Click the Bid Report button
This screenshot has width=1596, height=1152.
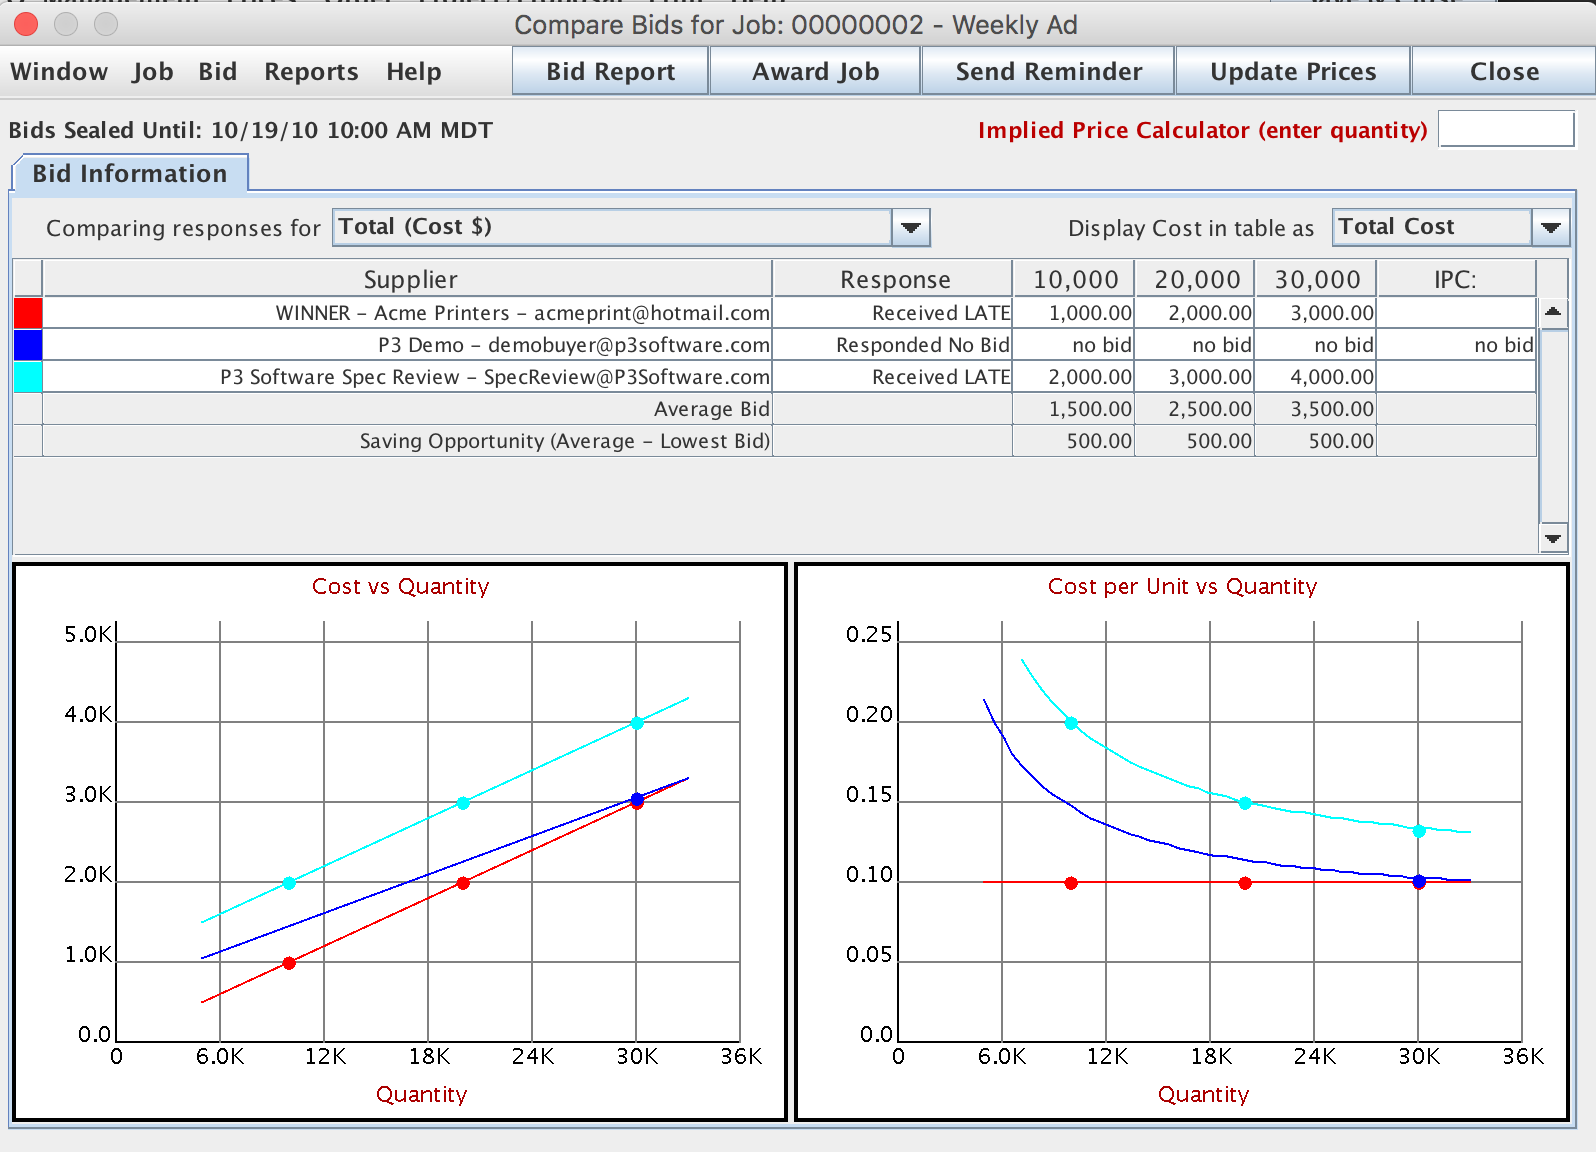[x=610, y=72]
